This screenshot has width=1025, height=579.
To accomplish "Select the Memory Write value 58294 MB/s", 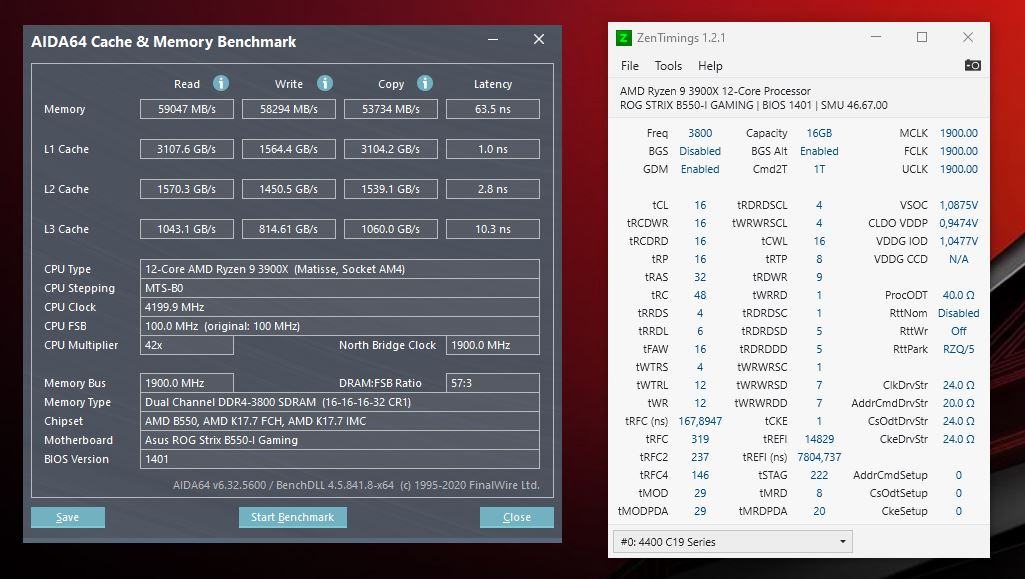I will (289, 109).
